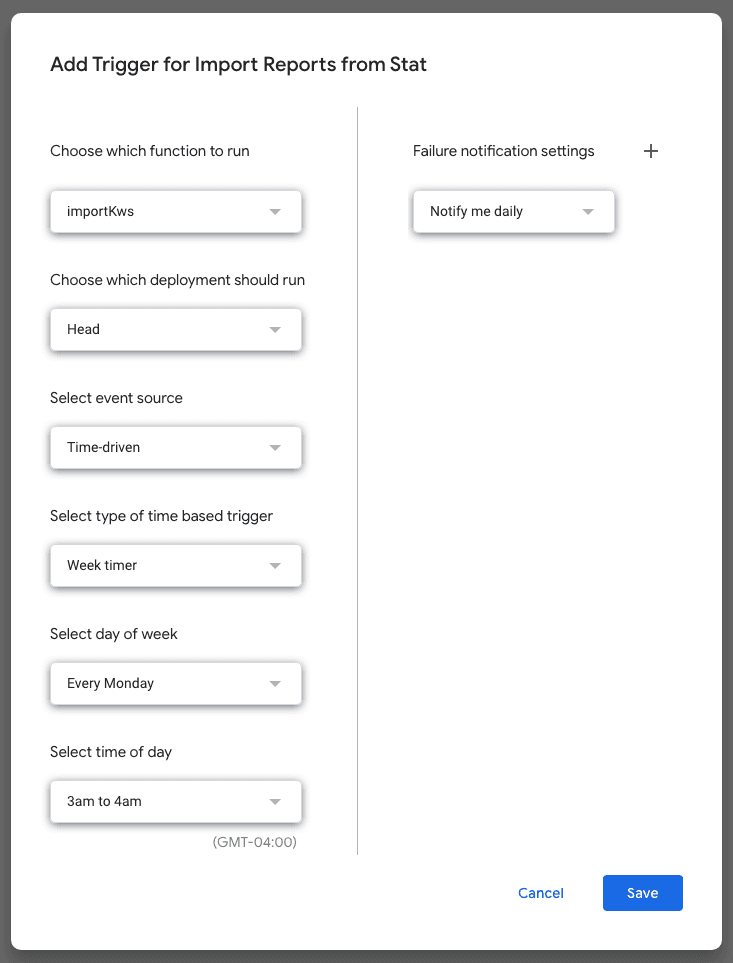
Task: Click the Add Trigger dialog title
Action: point(238,65)
